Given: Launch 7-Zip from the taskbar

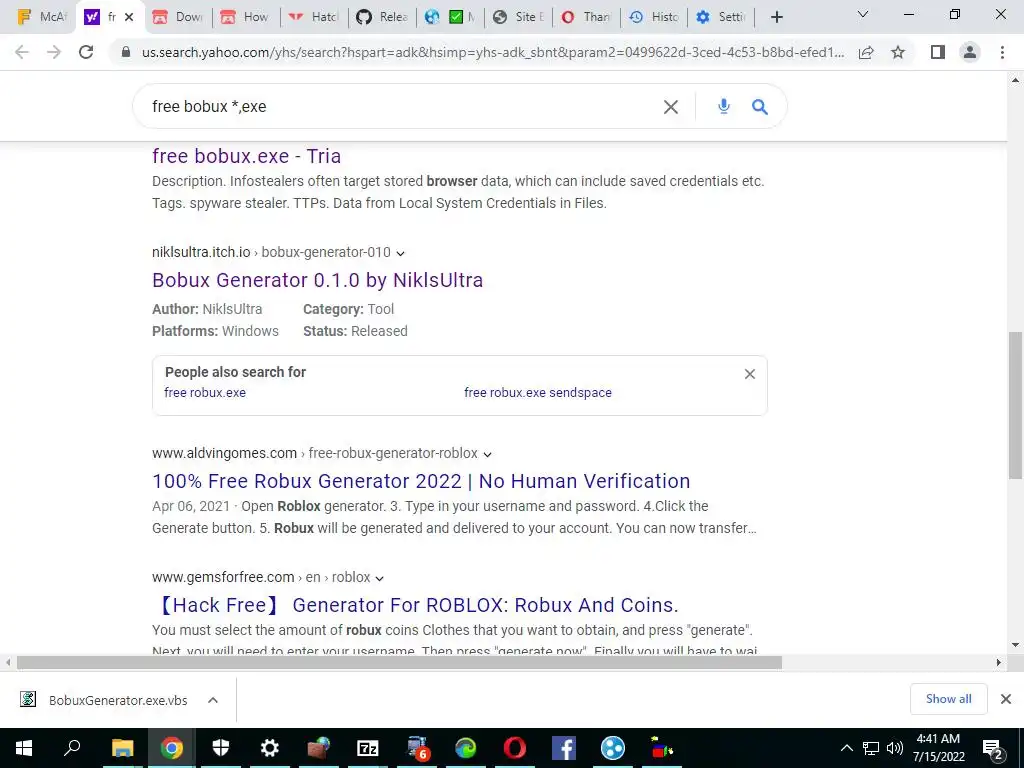Looking at the screenshot, I should coord(368,748).
